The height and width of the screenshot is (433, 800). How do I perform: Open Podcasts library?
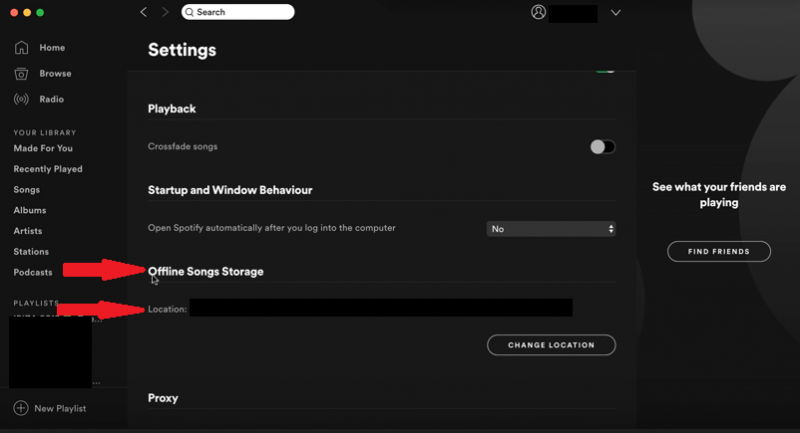(33, 272)
